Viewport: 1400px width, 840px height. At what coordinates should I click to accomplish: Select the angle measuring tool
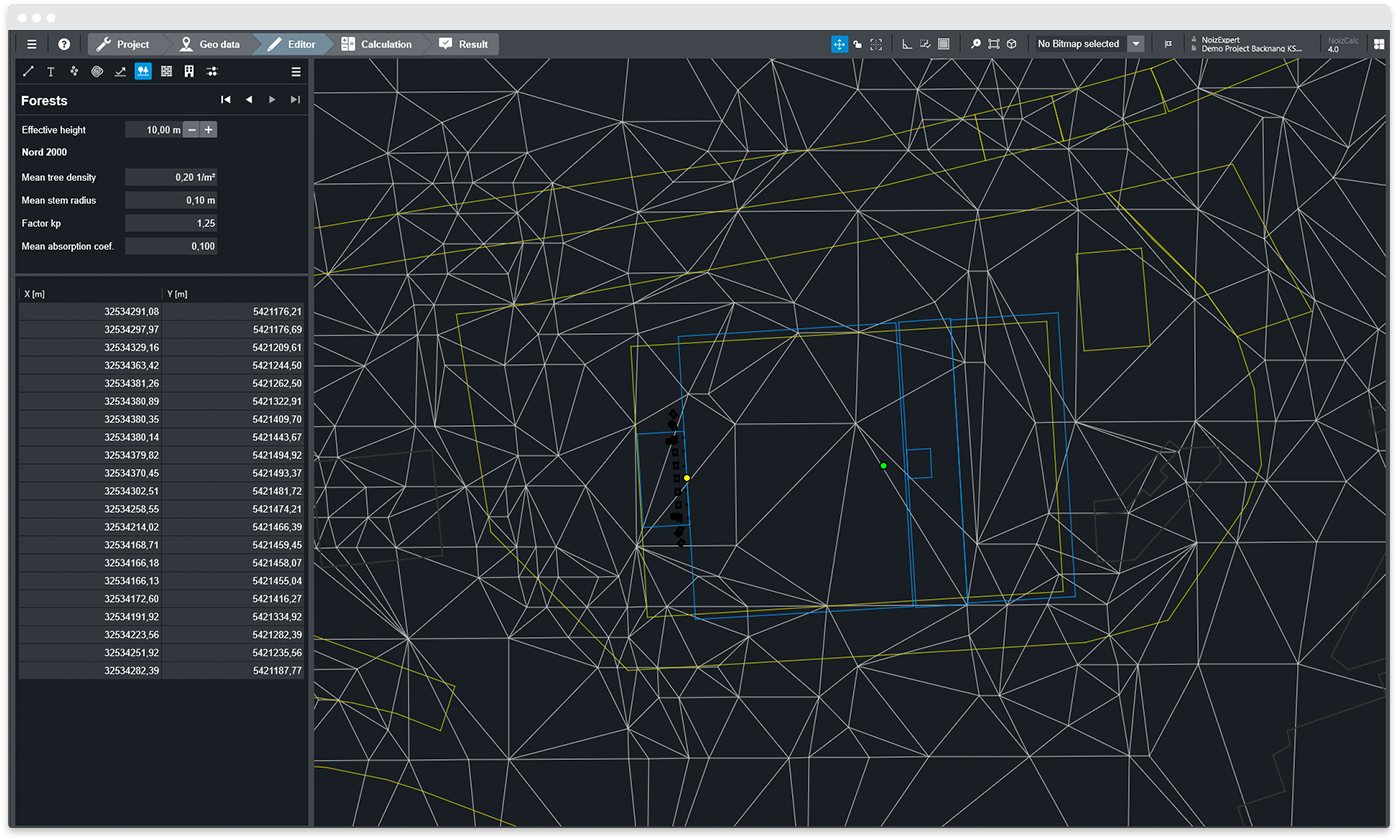pyautogui.click(x=907, y=44)
